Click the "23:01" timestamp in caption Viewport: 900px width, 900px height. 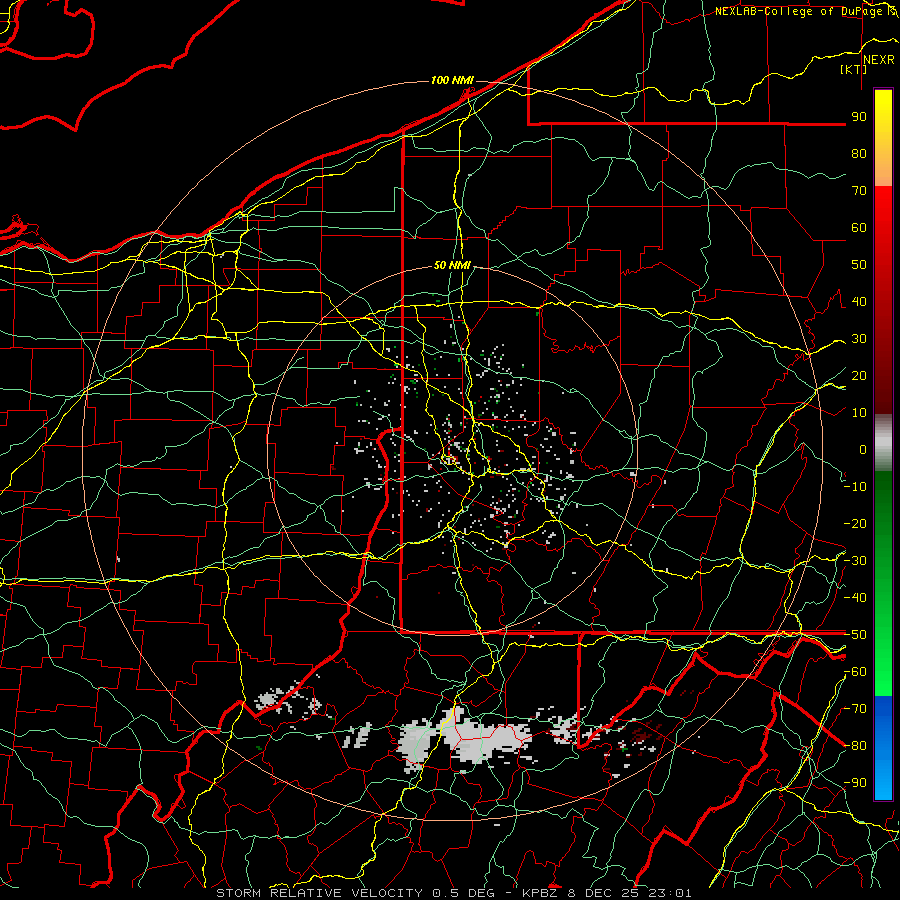[670, 893]
